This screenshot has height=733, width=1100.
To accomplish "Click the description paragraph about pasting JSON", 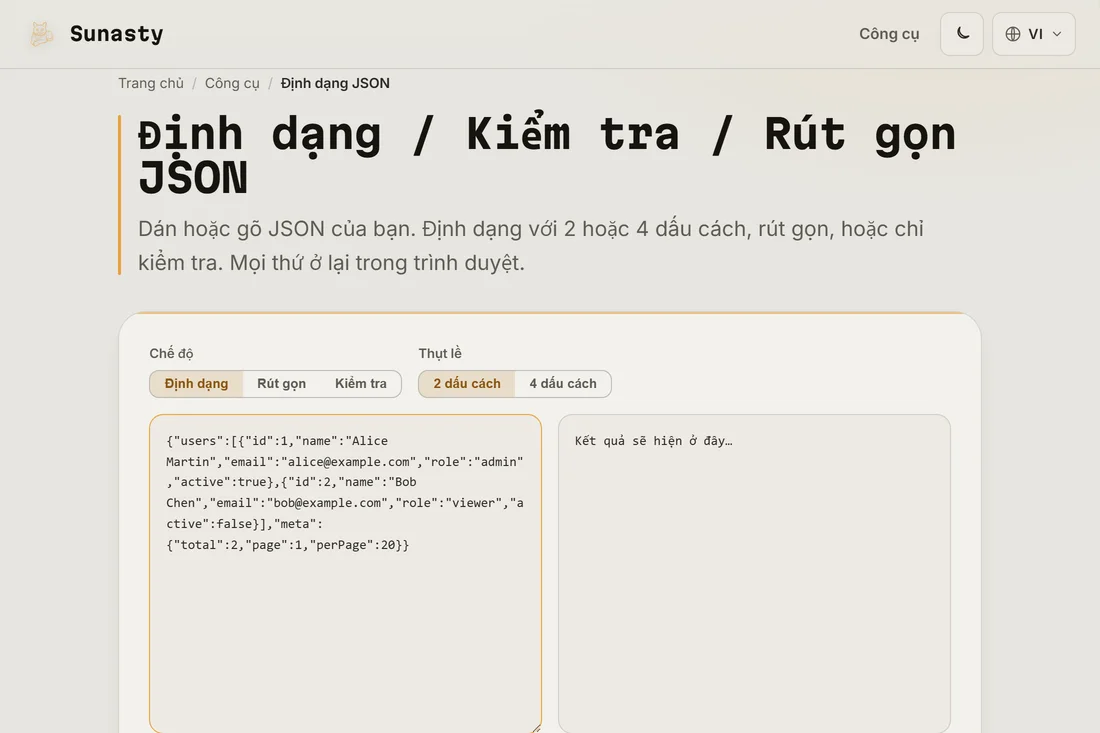I will pos(530,246).
